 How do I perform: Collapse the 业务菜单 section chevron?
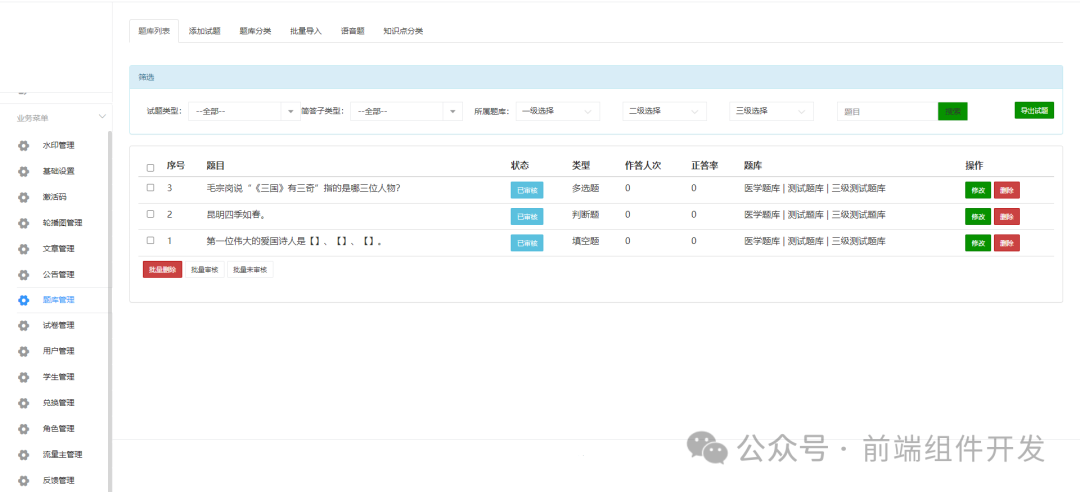point(102,117)
